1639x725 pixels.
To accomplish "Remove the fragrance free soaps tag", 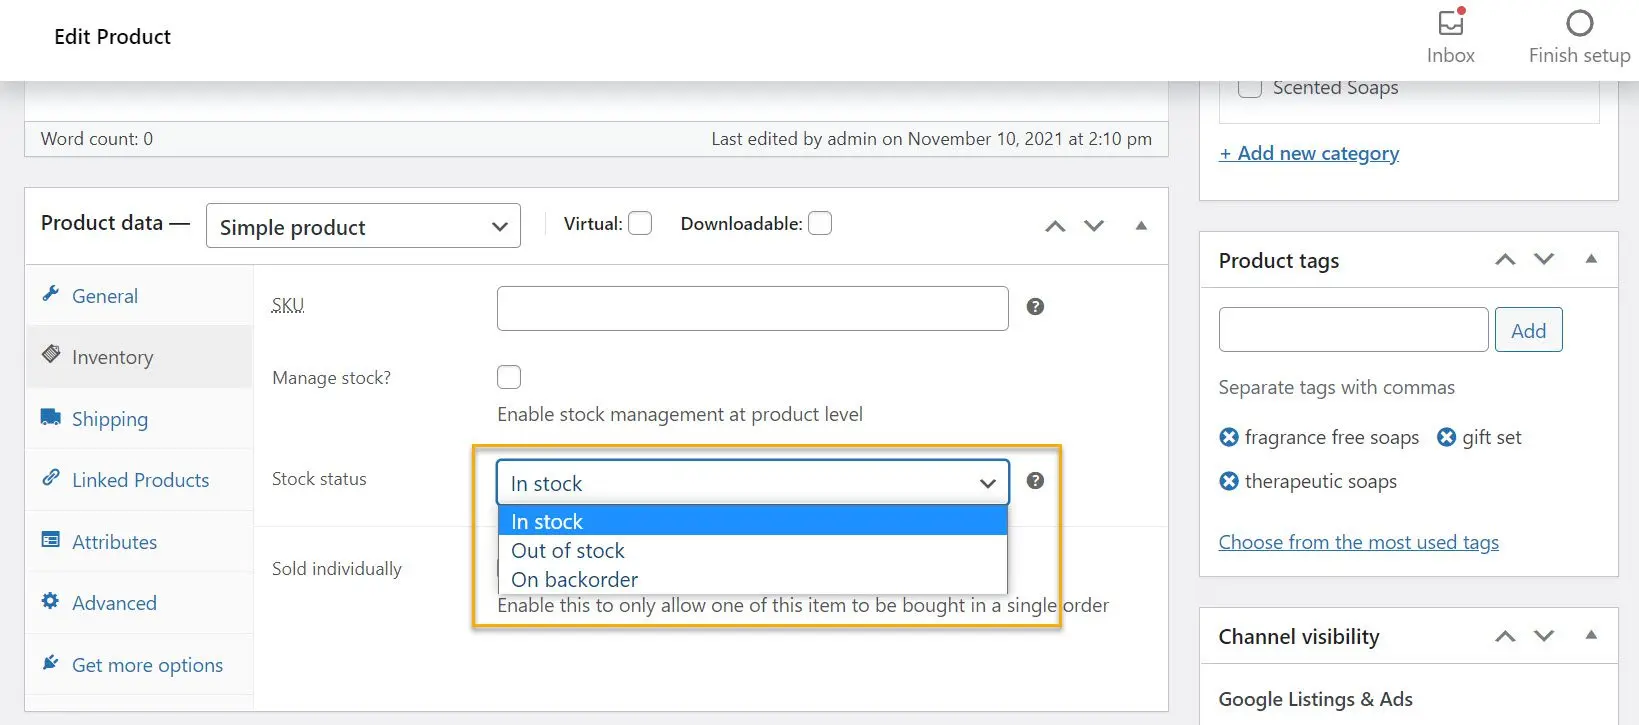I will click(1229, 437).
